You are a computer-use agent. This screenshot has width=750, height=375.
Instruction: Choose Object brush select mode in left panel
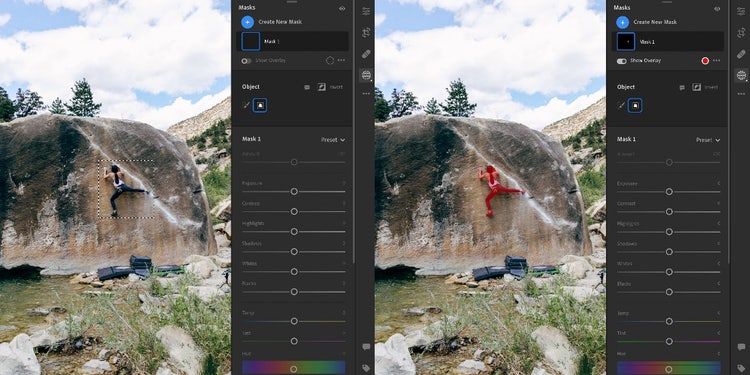click(246, 105)
